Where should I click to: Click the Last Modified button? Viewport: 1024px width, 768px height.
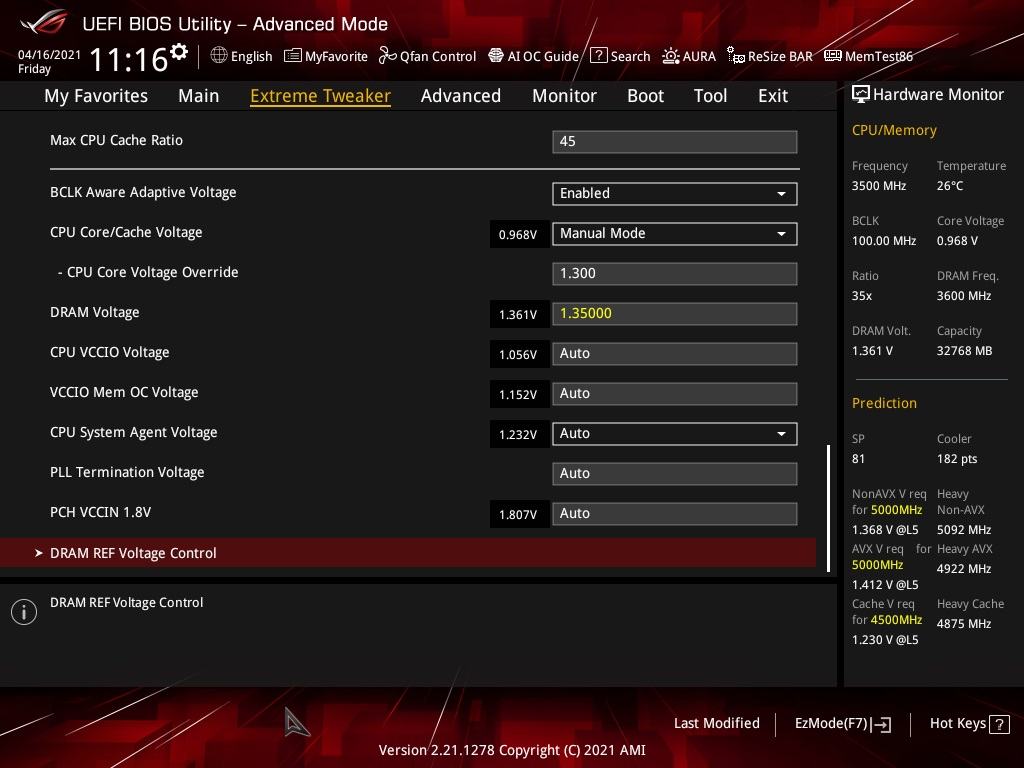716,724
